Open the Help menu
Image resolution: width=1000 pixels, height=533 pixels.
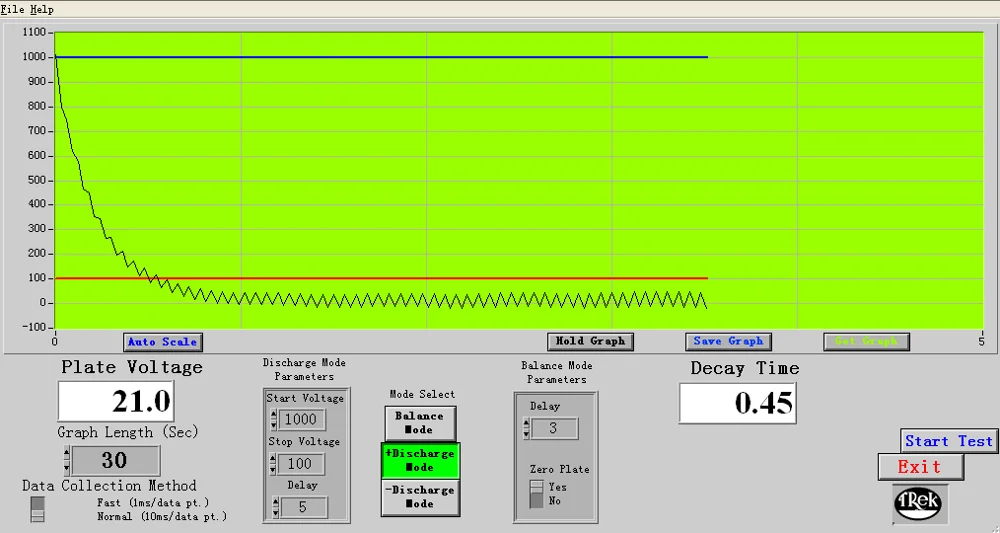[42, 9]
